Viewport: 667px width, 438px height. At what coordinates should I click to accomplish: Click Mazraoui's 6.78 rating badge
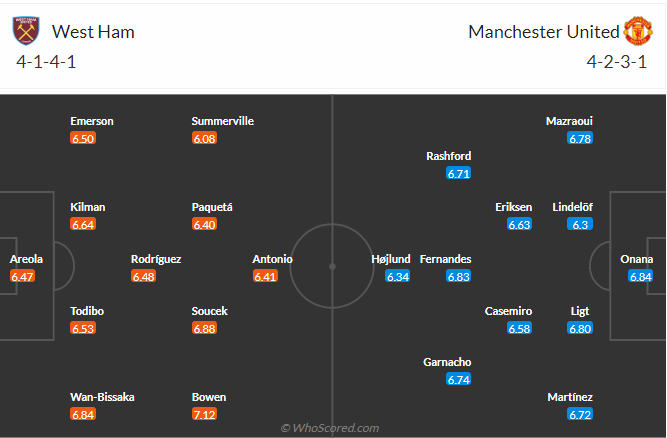pyautogui.click(x=580, y=138)
